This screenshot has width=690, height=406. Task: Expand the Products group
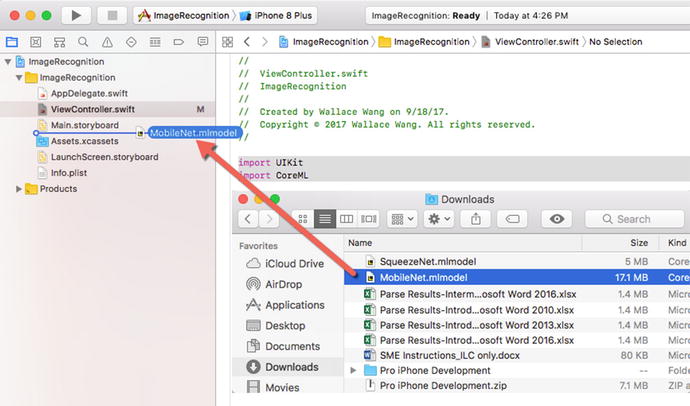coord(19,189)
